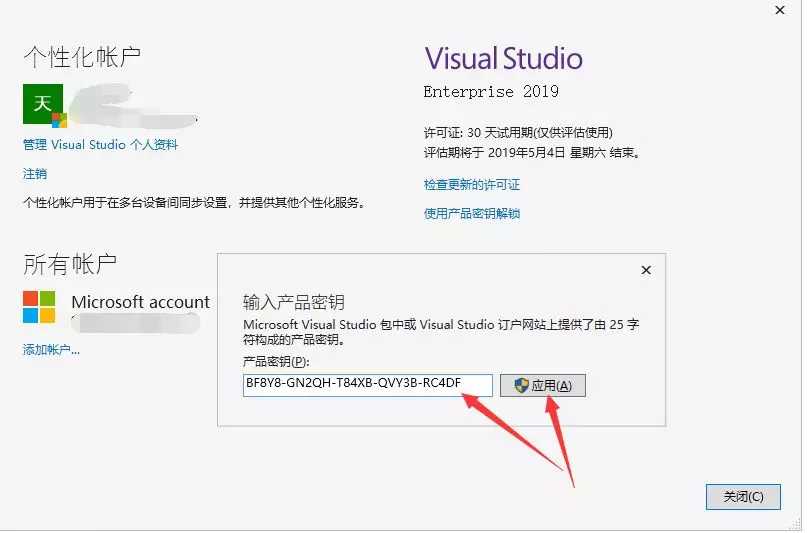Click the 所有帐户 heading
The image size is (807, 533).
[70, 264]
